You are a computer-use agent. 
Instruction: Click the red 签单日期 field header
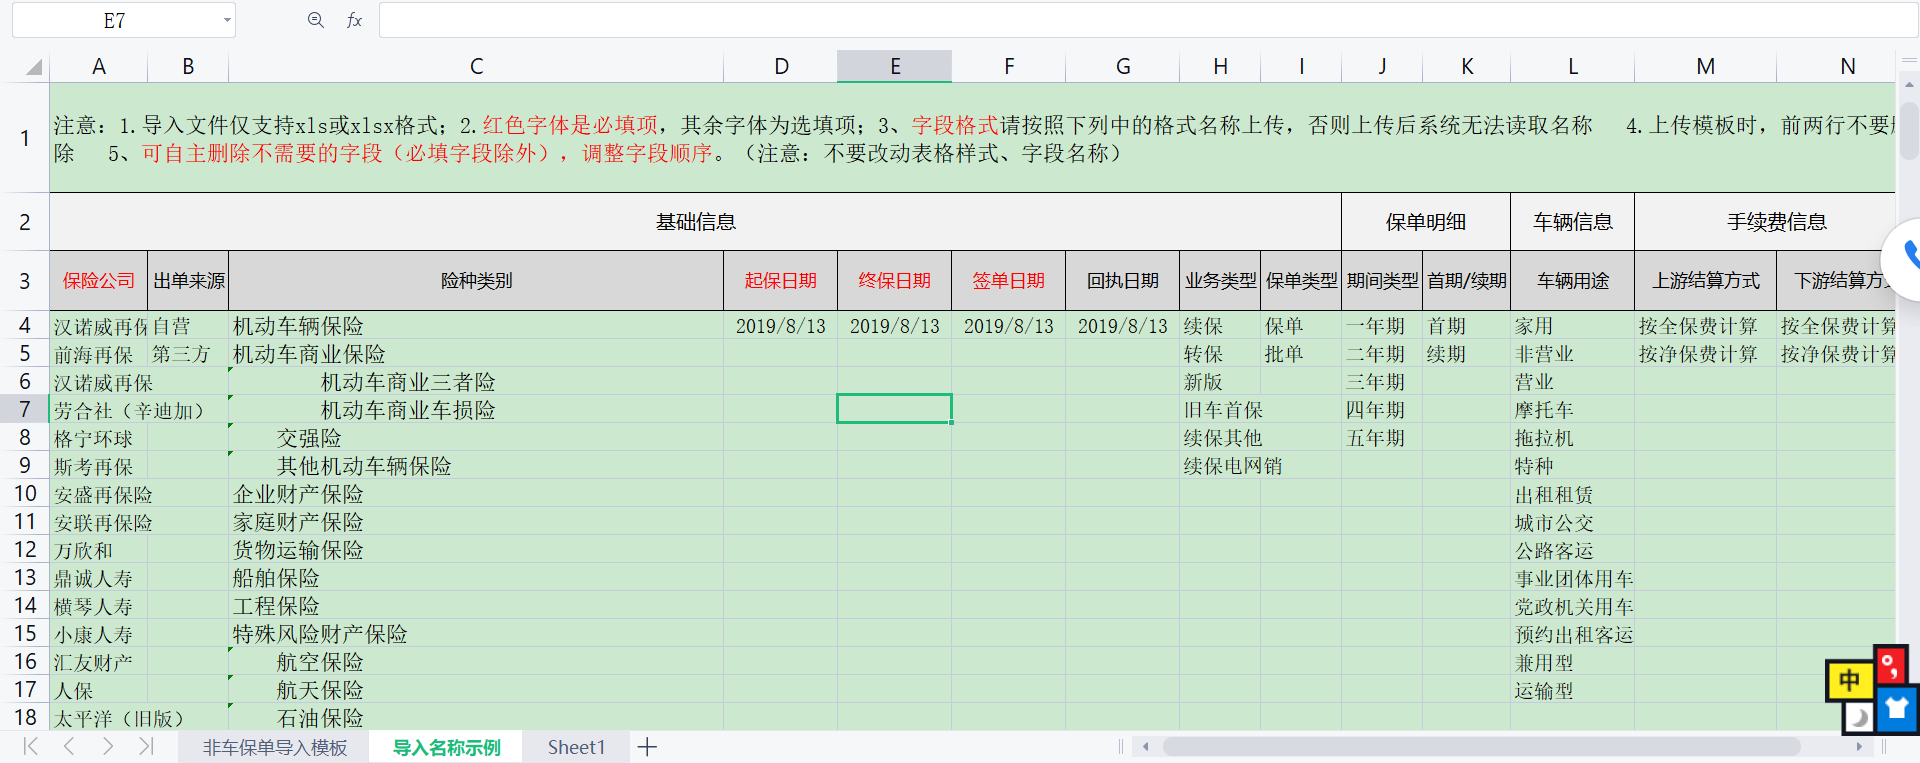1009,281
